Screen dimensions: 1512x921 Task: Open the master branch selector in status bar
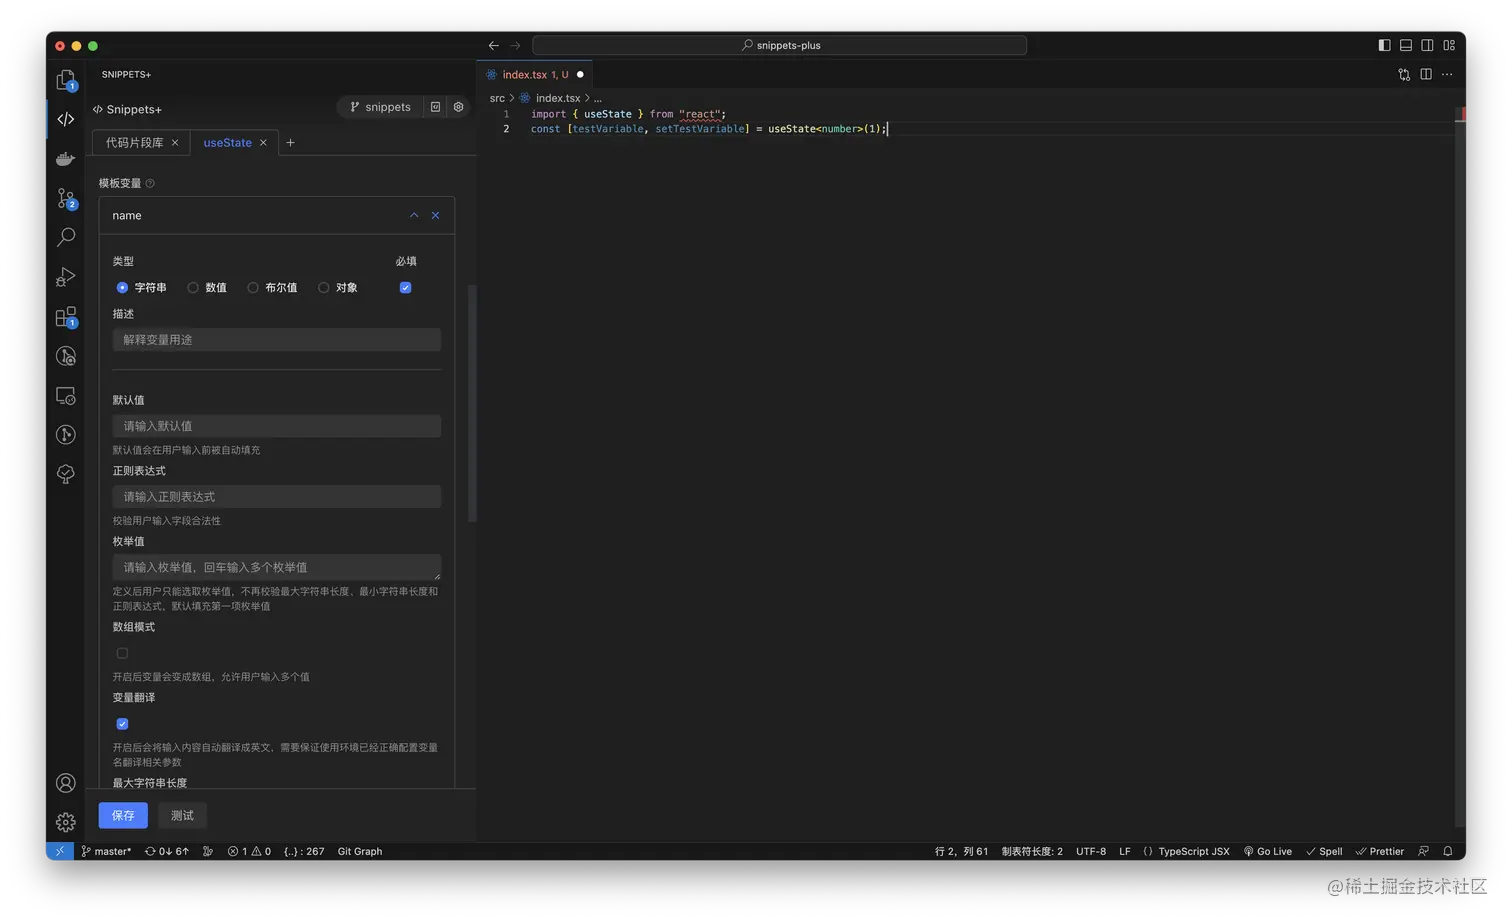106,851
